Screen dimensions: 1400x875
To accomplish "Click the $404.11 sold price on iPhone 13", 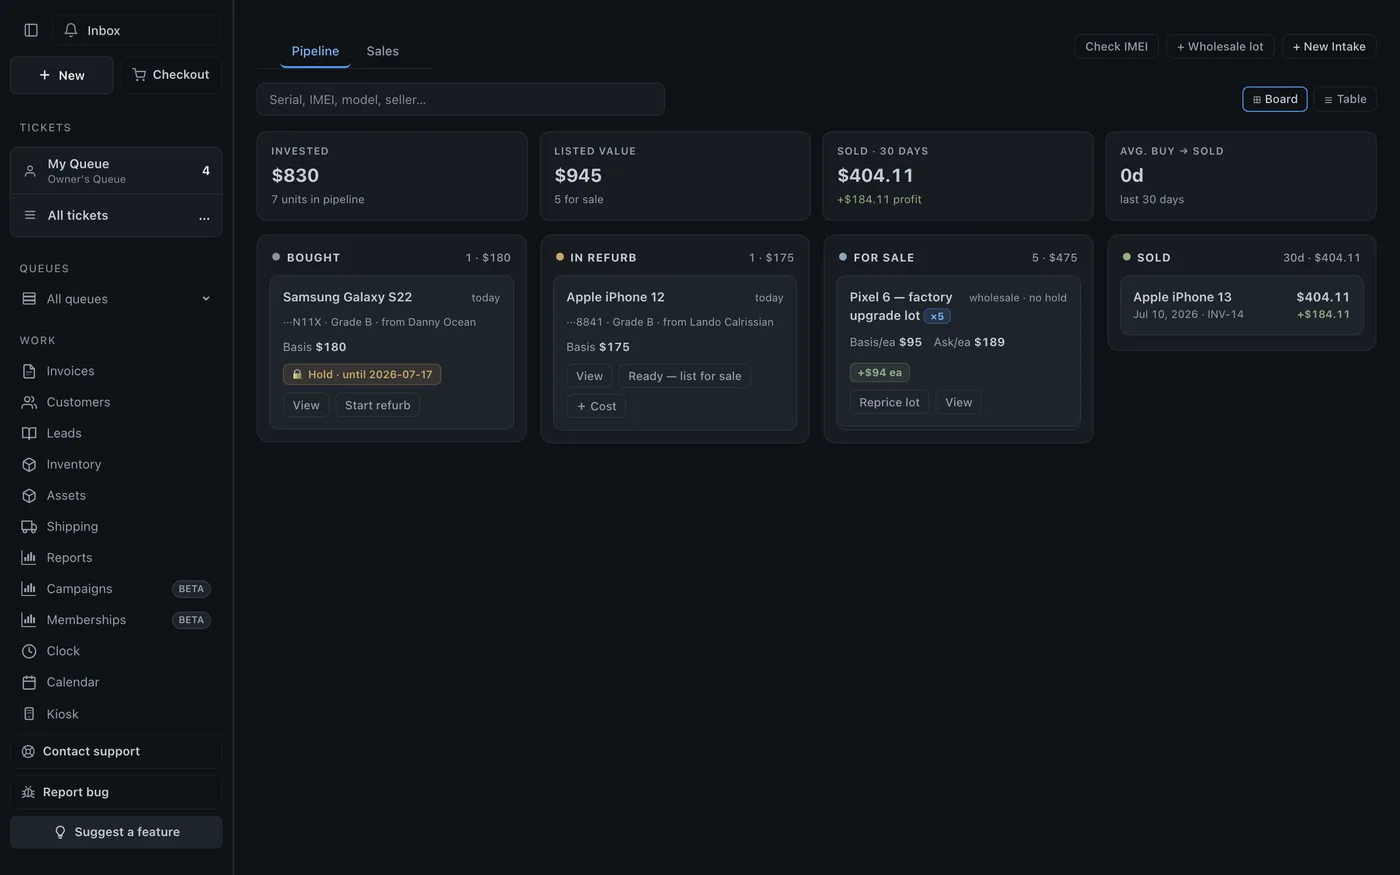I will tap(1323, 297).
